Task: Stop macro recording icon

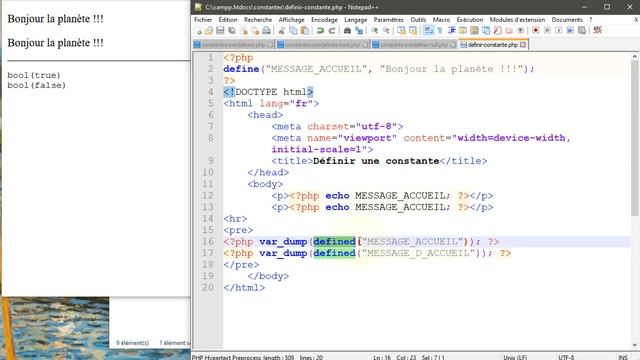Action: [x=547, y=31]
